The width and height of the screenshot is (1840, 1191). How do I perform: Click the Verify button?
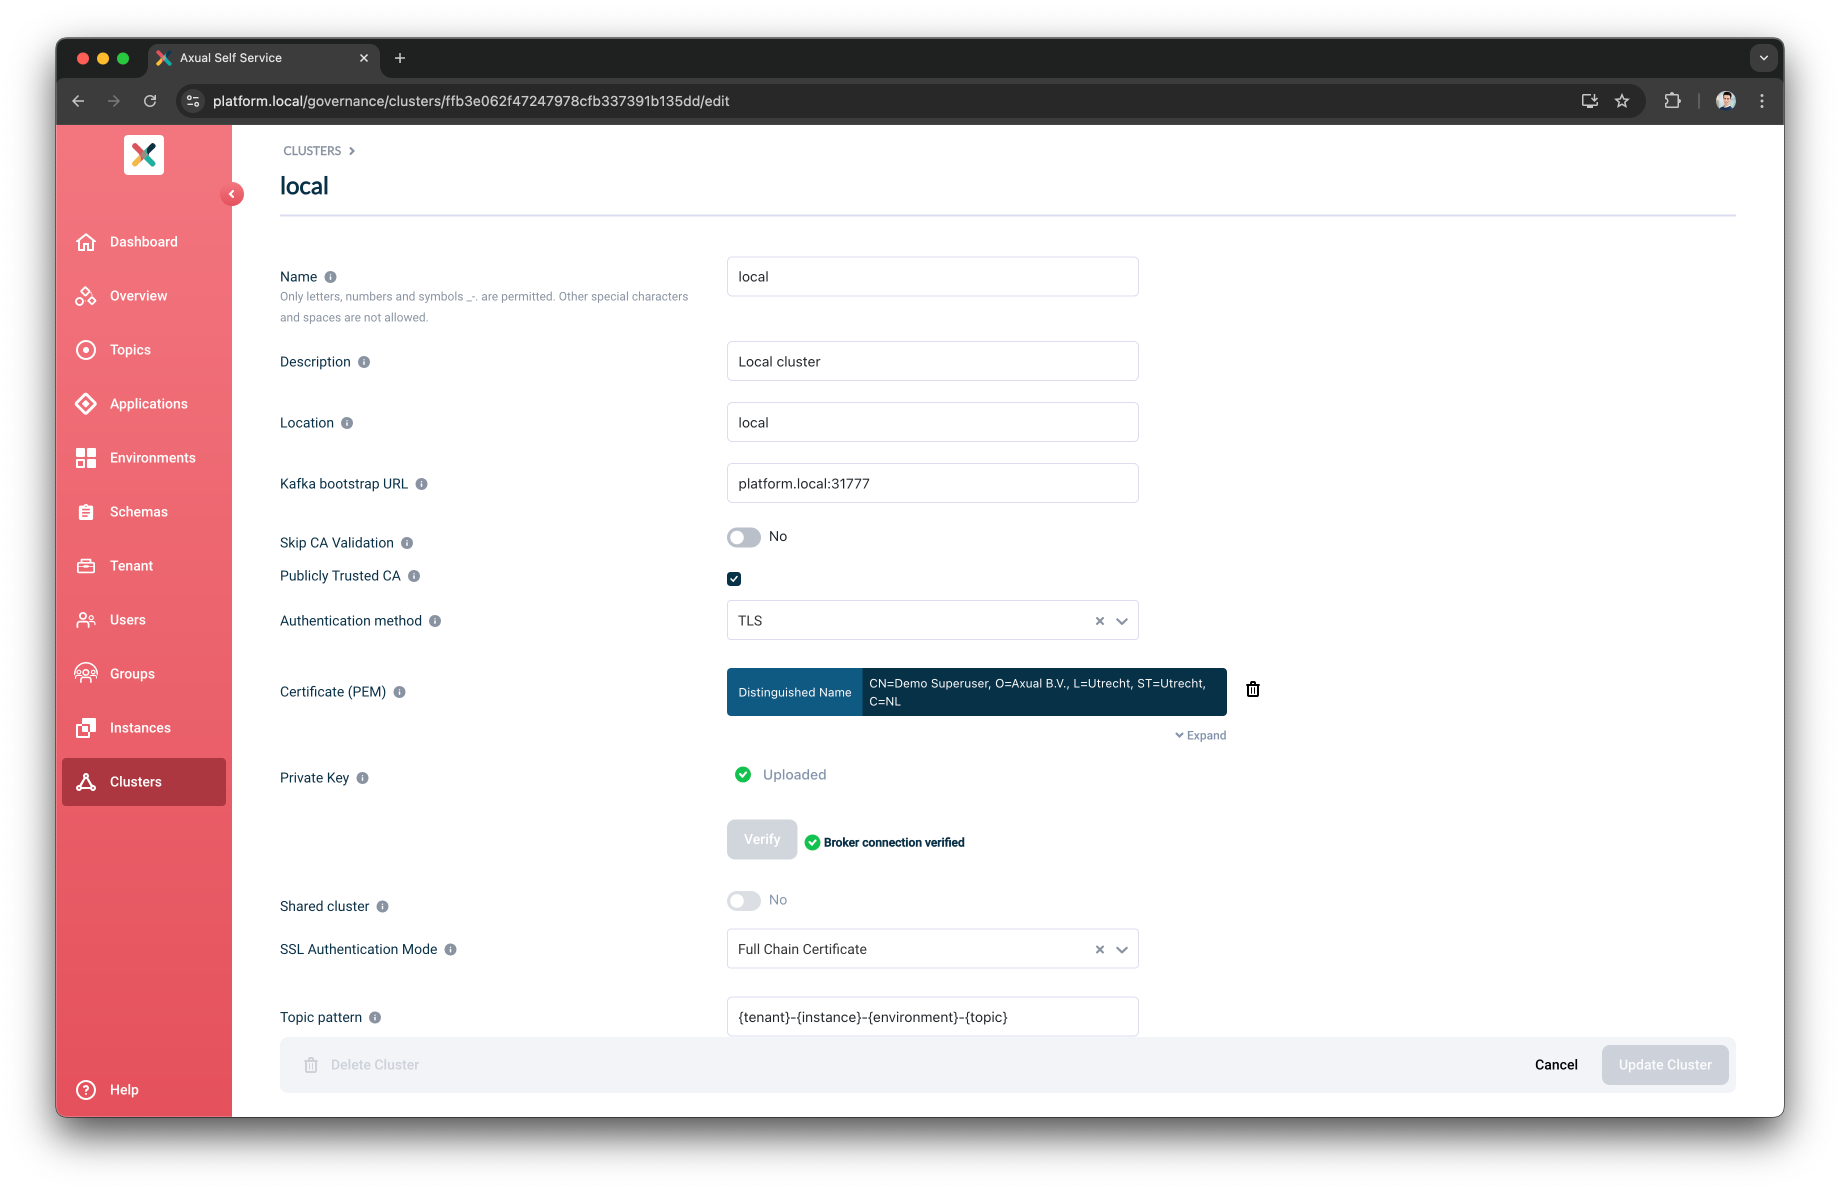tap(762, 840)
